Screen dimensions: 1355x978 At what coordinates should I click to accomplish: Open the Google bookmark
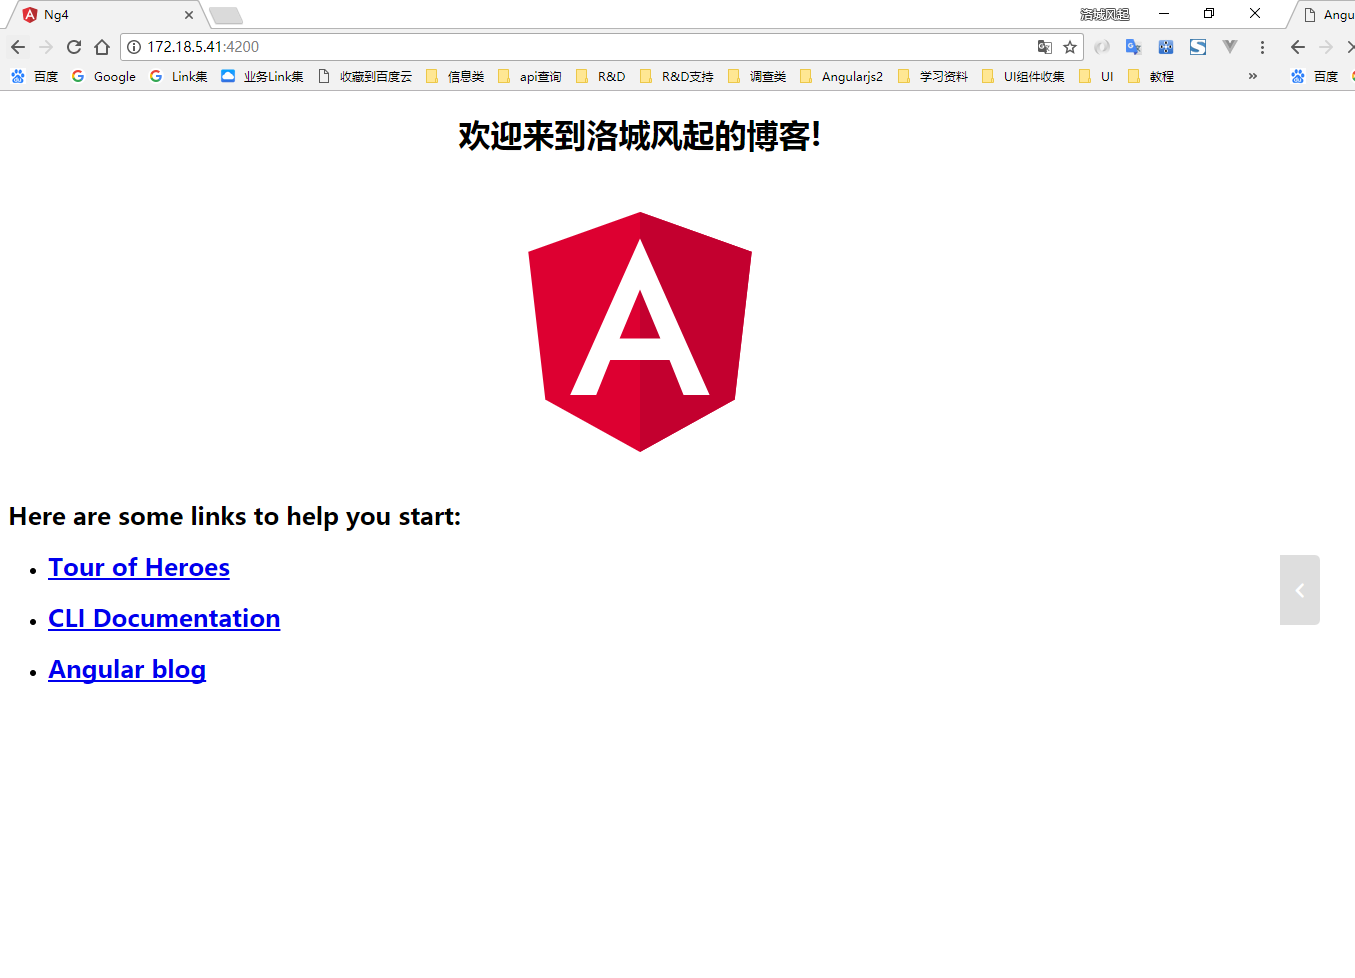104,76
